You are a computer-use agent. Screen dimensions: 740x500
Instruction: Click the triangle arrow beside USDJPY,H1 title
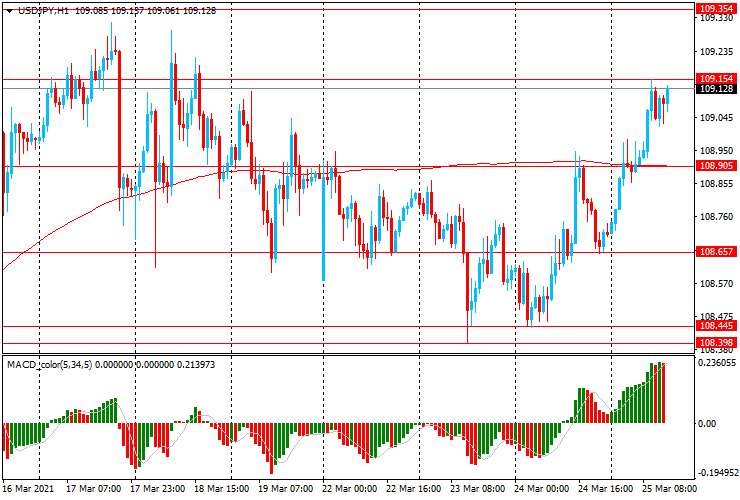[9, 10]
